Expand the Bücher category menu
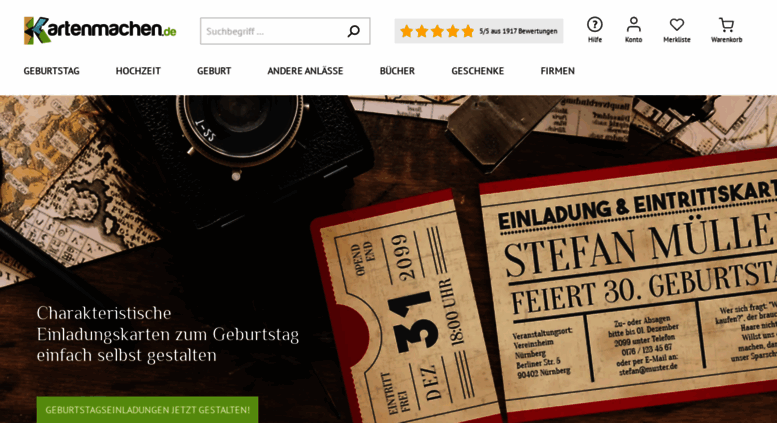Viewport: 777px width, 423px height. pyautogui.click(x=397, y=71)
